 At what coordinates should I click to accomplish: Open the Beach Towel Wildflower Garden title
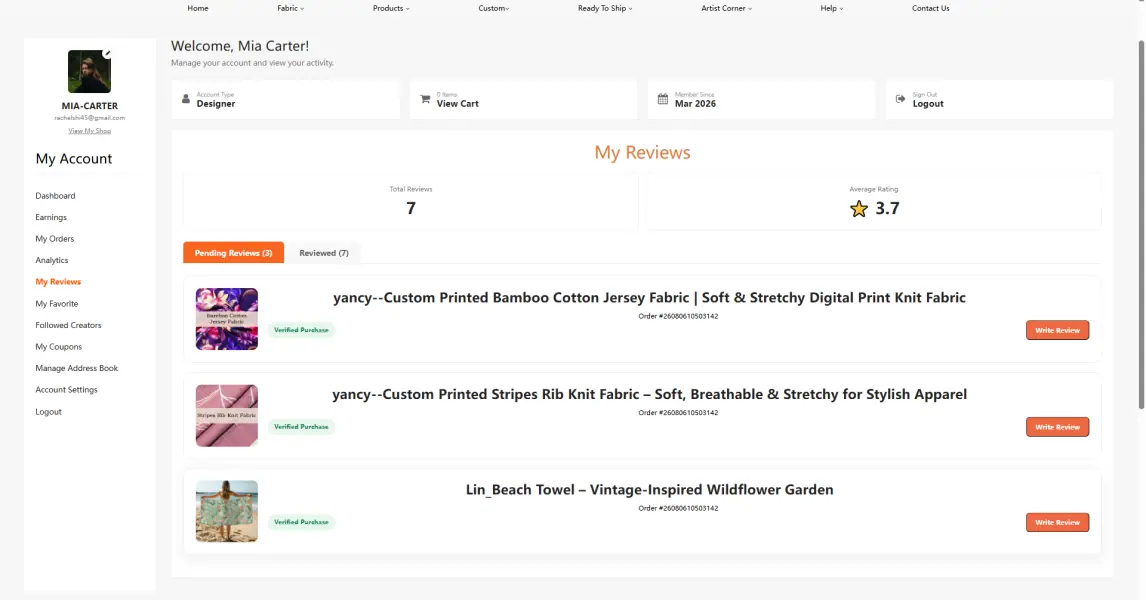pyautogui.click(x=649, y=490)
